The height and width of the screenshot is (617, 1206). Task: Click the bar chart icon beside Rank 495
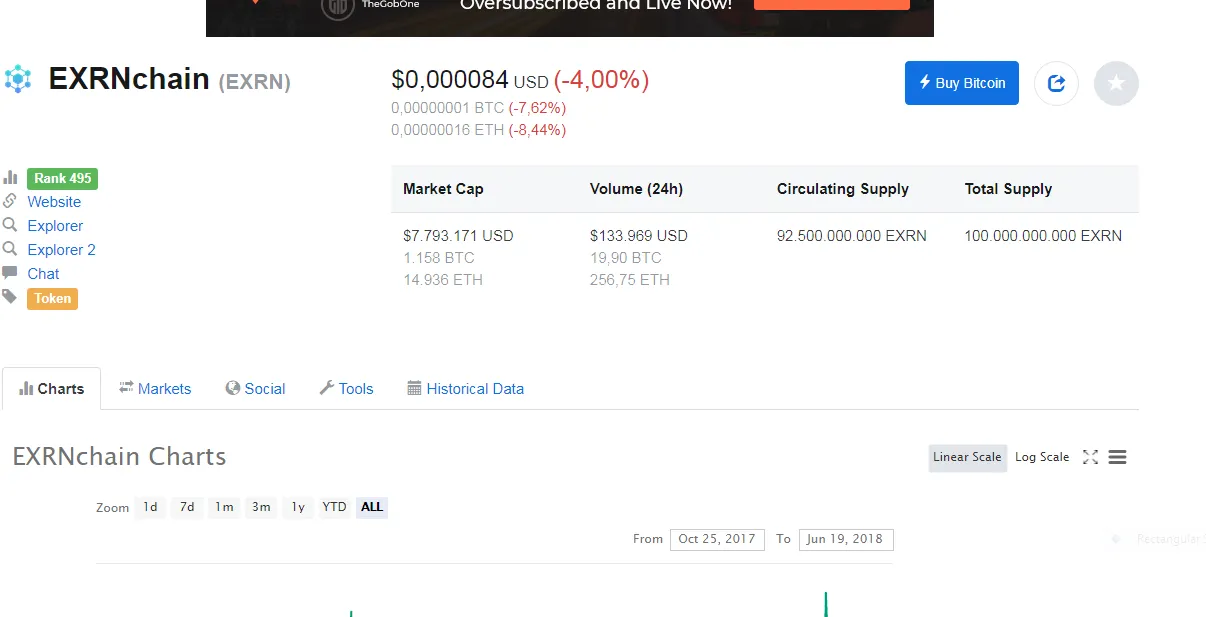point(10,178)
